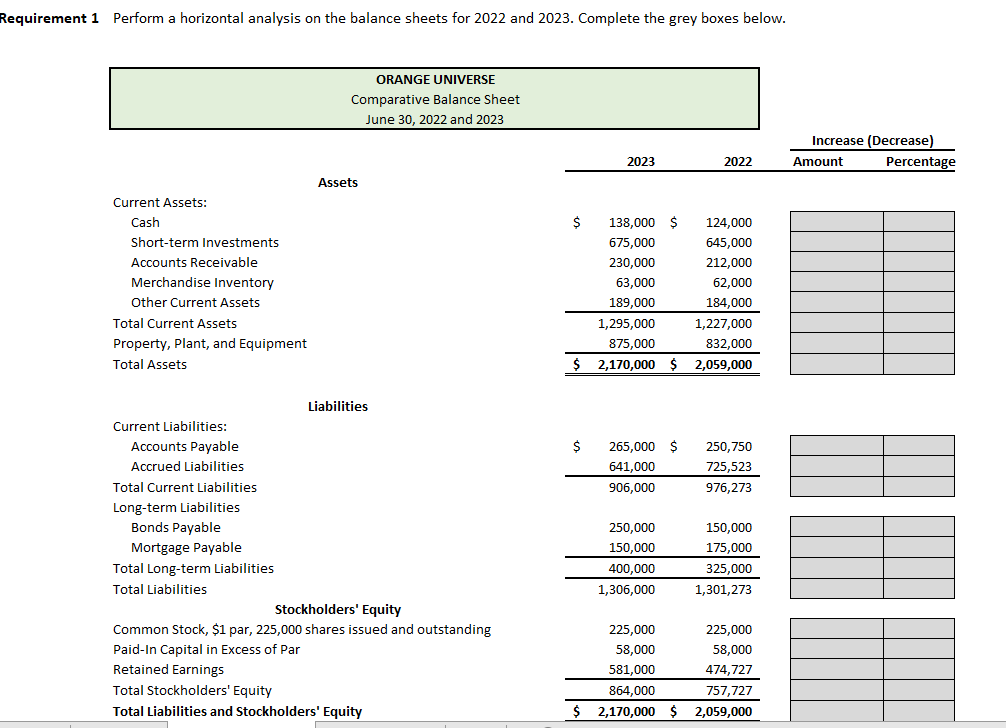
Task: Select the 2023 column heading
Action: [641, 161]
